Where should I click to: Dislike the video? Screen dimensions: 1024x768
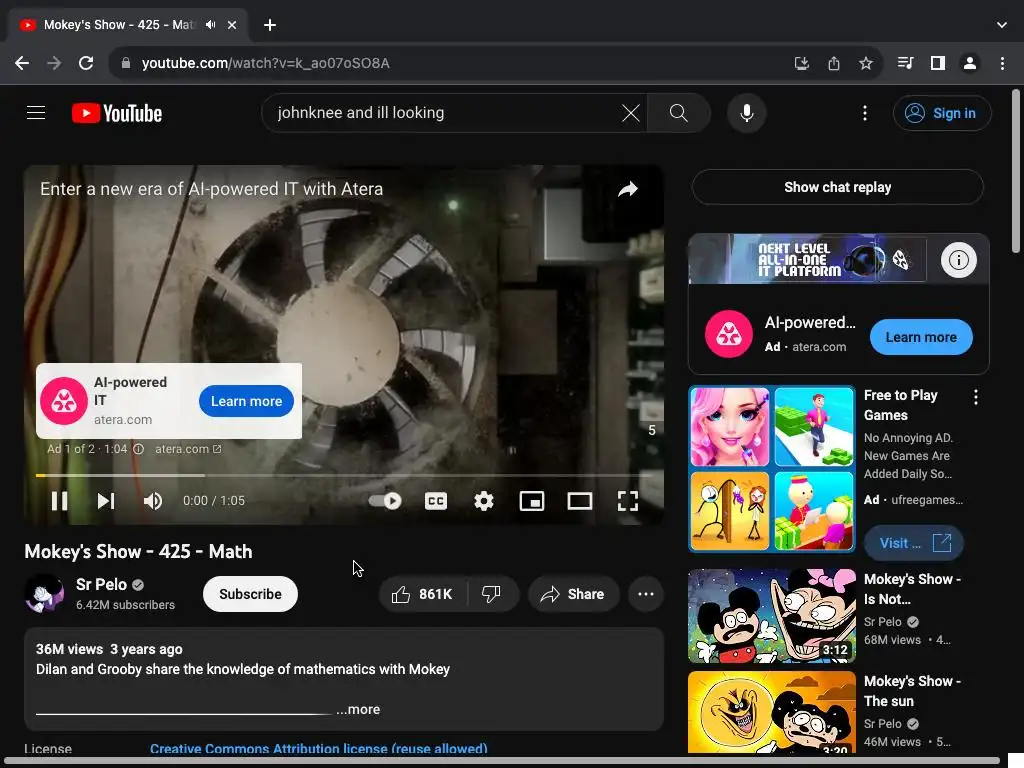click(492, 594)
